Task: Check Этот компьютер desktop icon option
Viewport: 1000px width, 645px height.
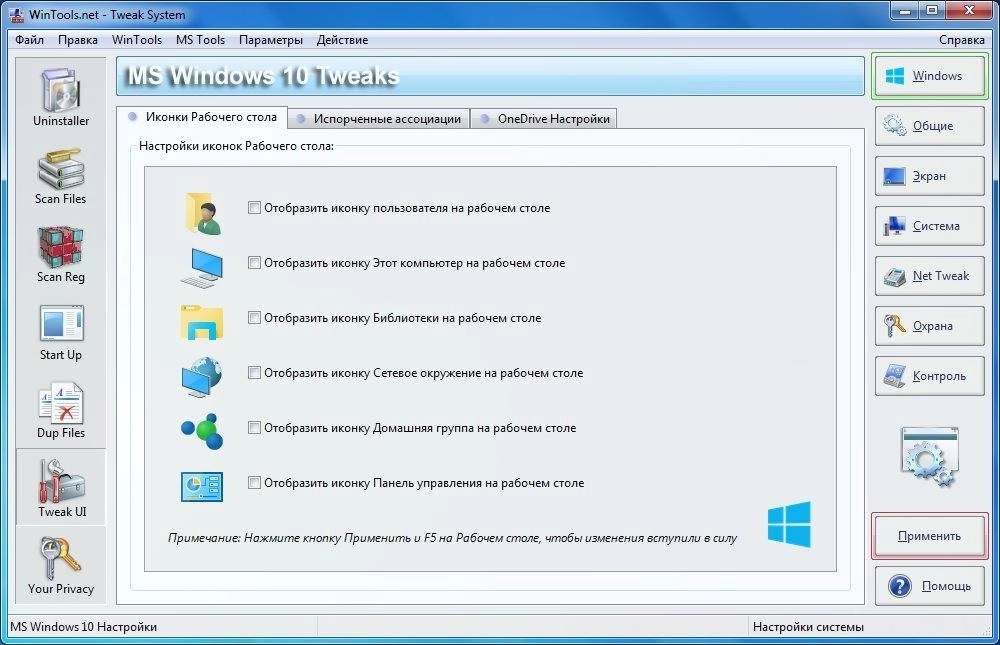Action: click(254, 262)
